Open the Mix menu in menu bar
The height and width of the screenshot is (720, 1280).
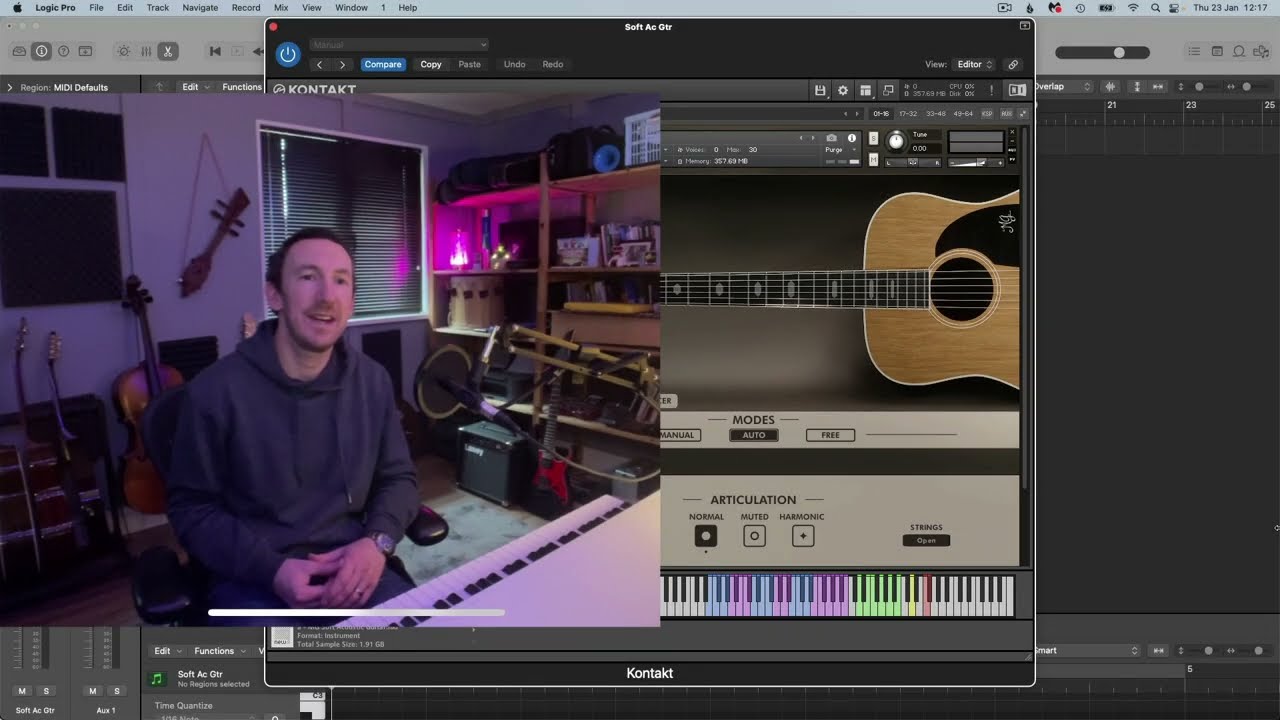pos(281,7)
